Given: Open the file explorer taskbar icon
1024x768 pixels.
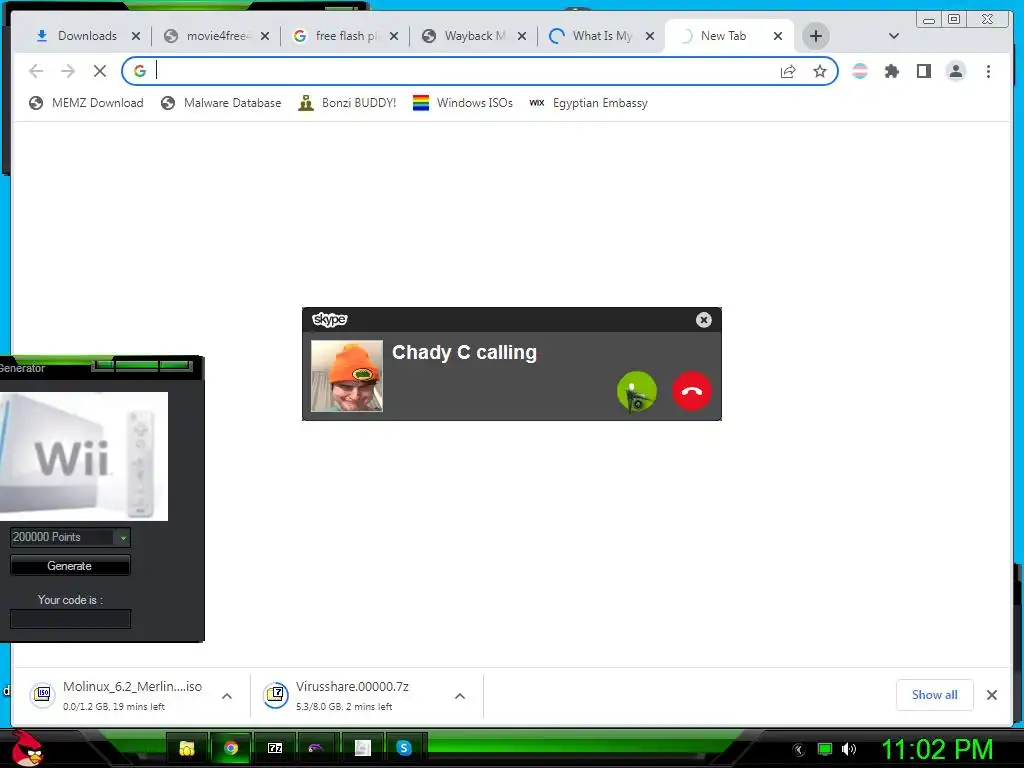Looking at the screenshot, I should (x=187, y=748).
